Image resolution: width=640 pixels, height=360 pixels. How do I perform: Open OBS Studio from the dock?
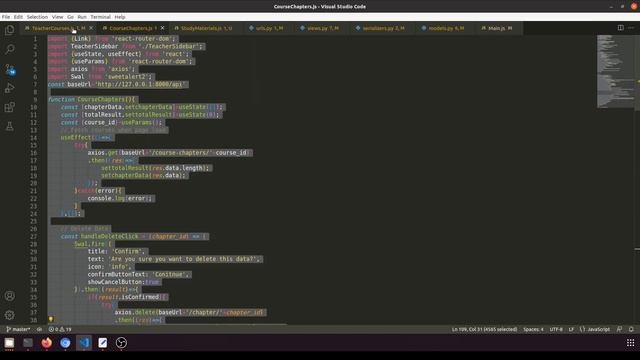tap(121, 343)
